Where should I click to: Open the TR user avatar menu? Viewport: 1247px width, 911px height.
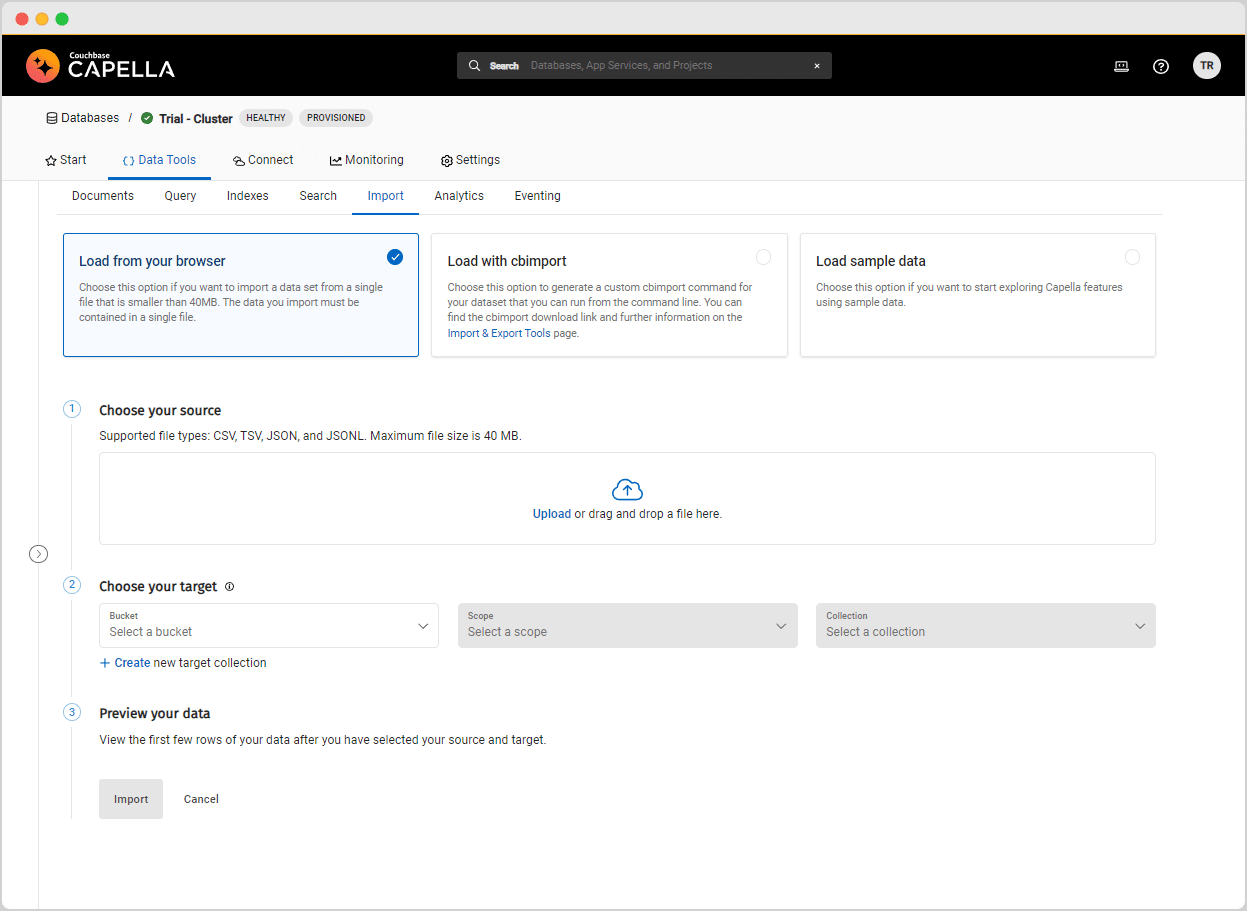1207,65
